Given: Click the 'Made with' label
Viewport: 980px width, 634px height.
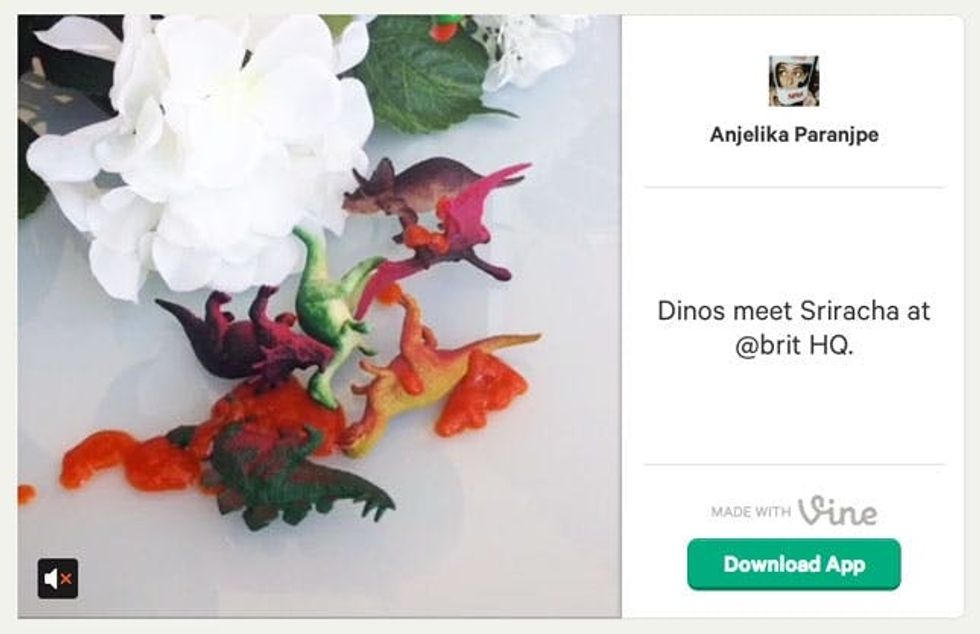Looking at the screenshot, I should point(750,512).
